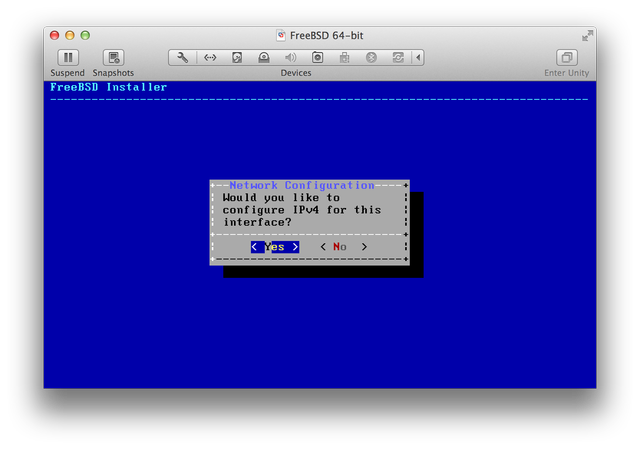The image size is (640, 449).
Task: Close the FreeBSD 64-bit window
Action: 54,36
